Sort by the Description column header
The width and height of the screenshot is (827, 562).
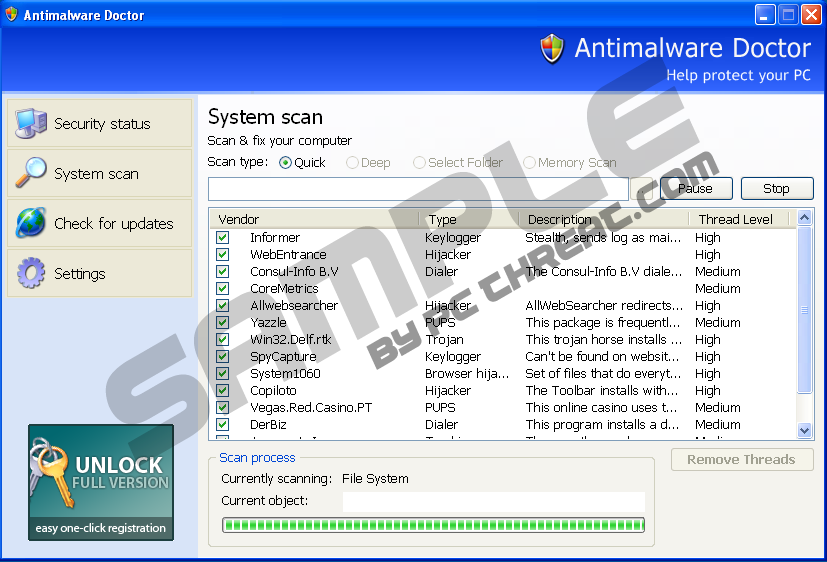click(x=604, y=219)
